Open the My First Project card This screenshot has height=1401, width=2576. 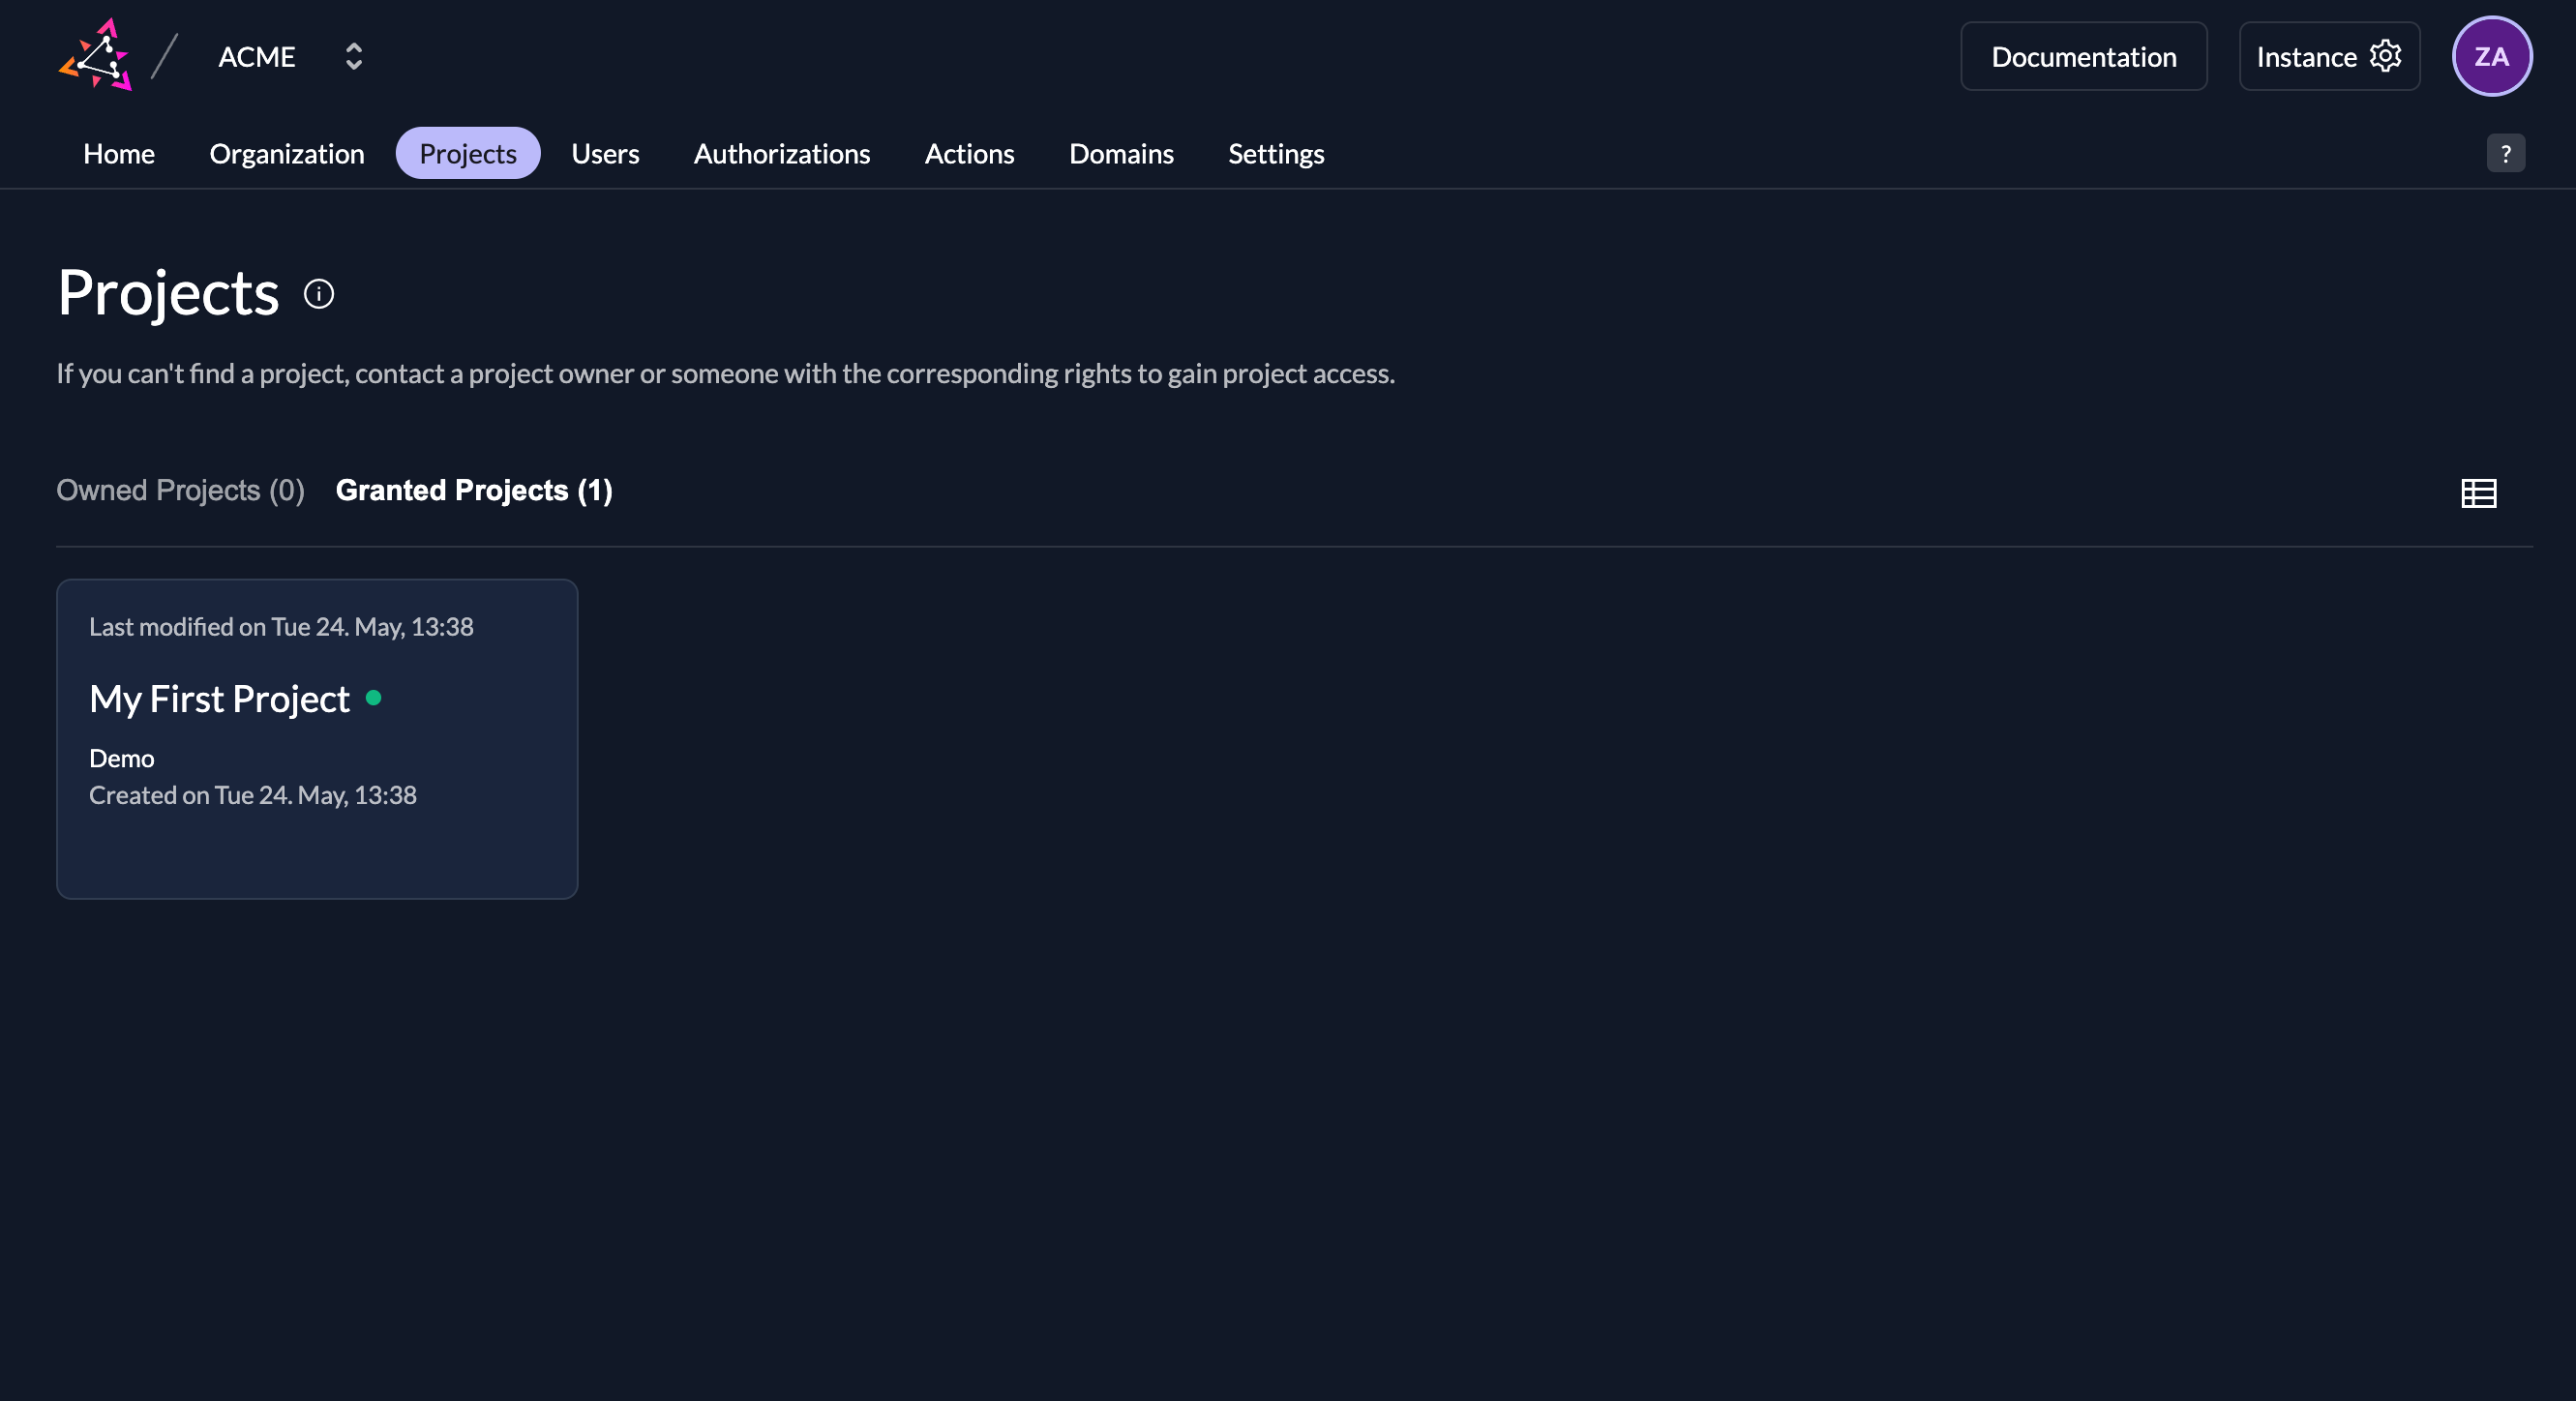click(317, 738)
